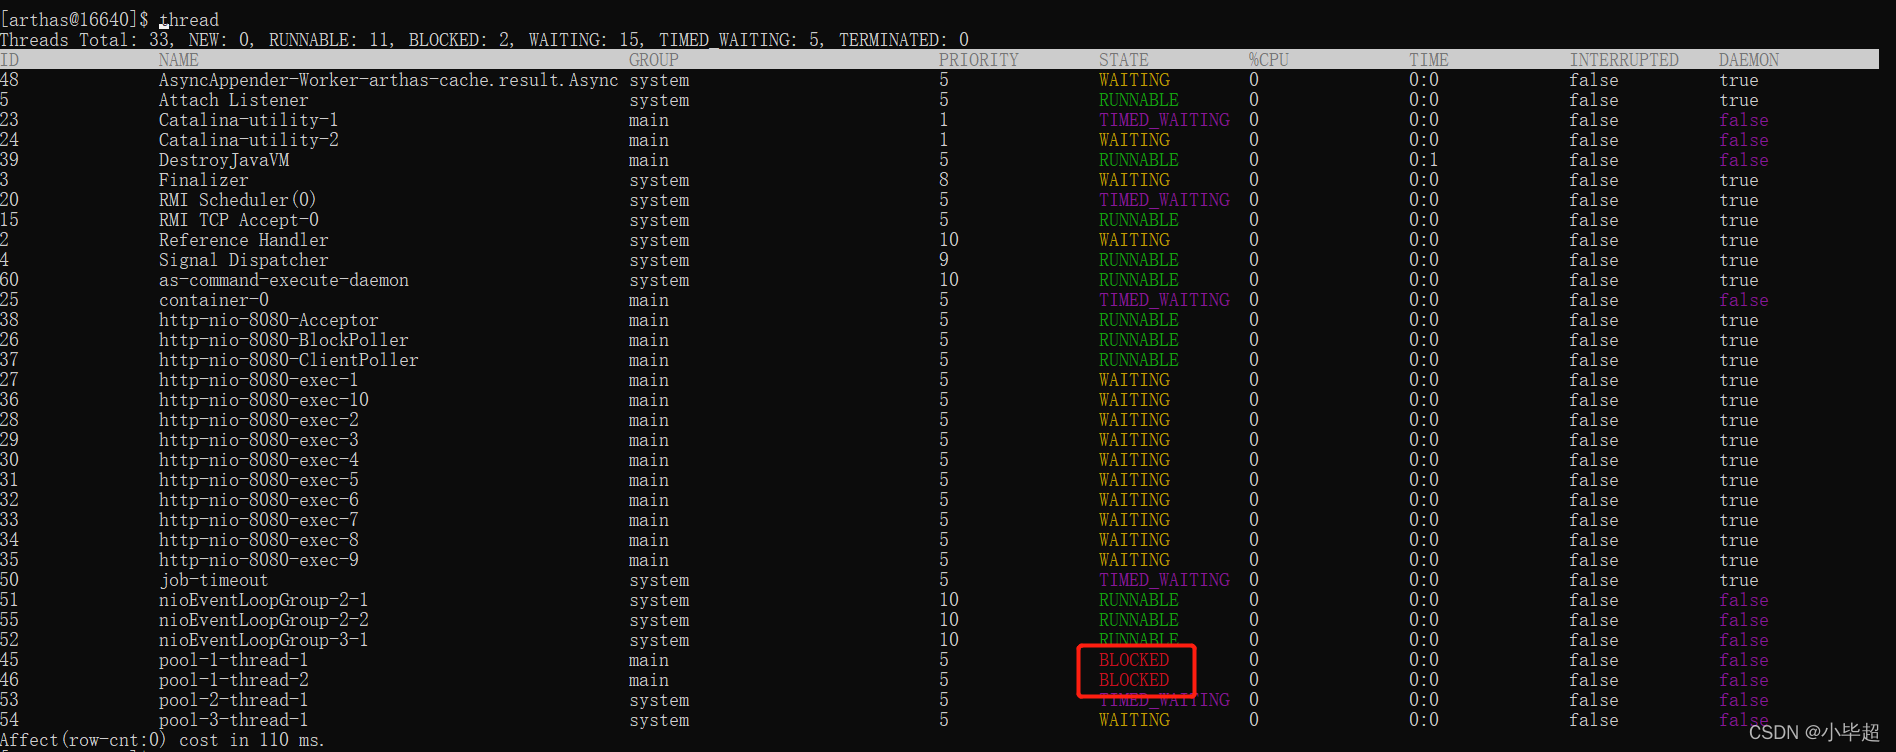Select the NAME column header
This screenshot has width=1896, height=752.
pos(179,60)
